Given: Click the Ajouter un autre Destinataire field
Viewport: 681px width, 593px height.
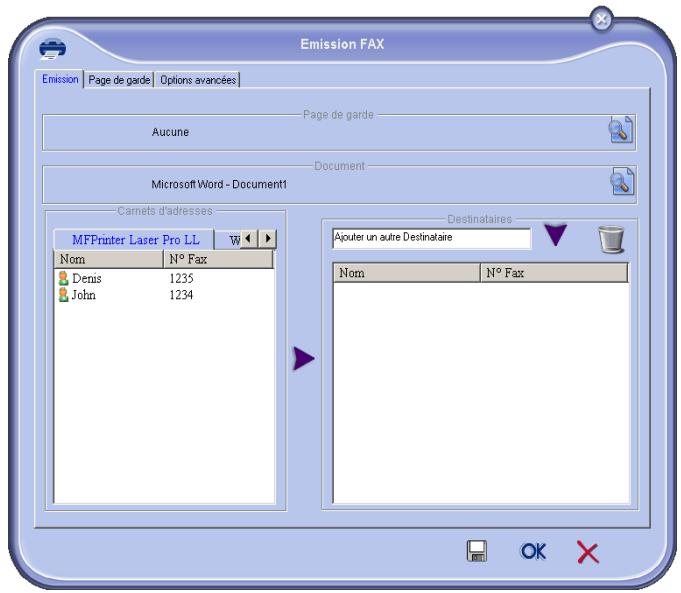Looking at the screenshot, I should tap(431, 238).
